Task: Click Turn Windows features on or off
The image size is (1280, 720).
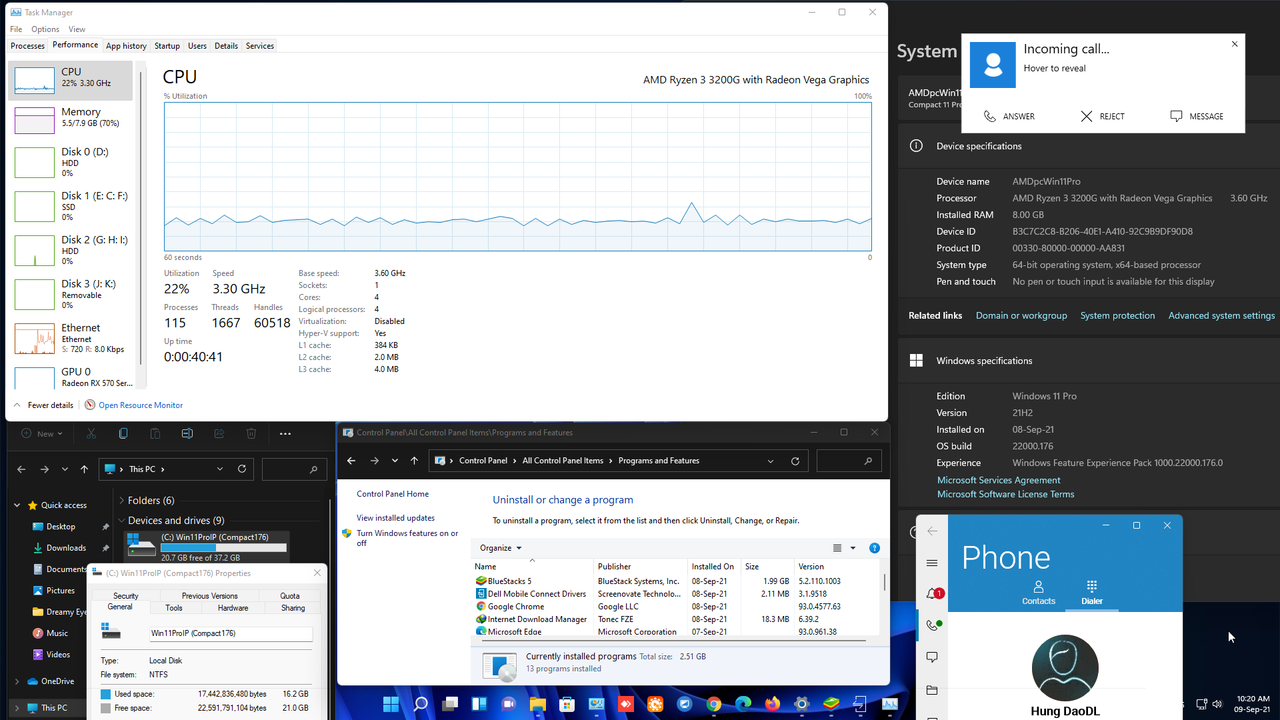Action: coord(407,538)
